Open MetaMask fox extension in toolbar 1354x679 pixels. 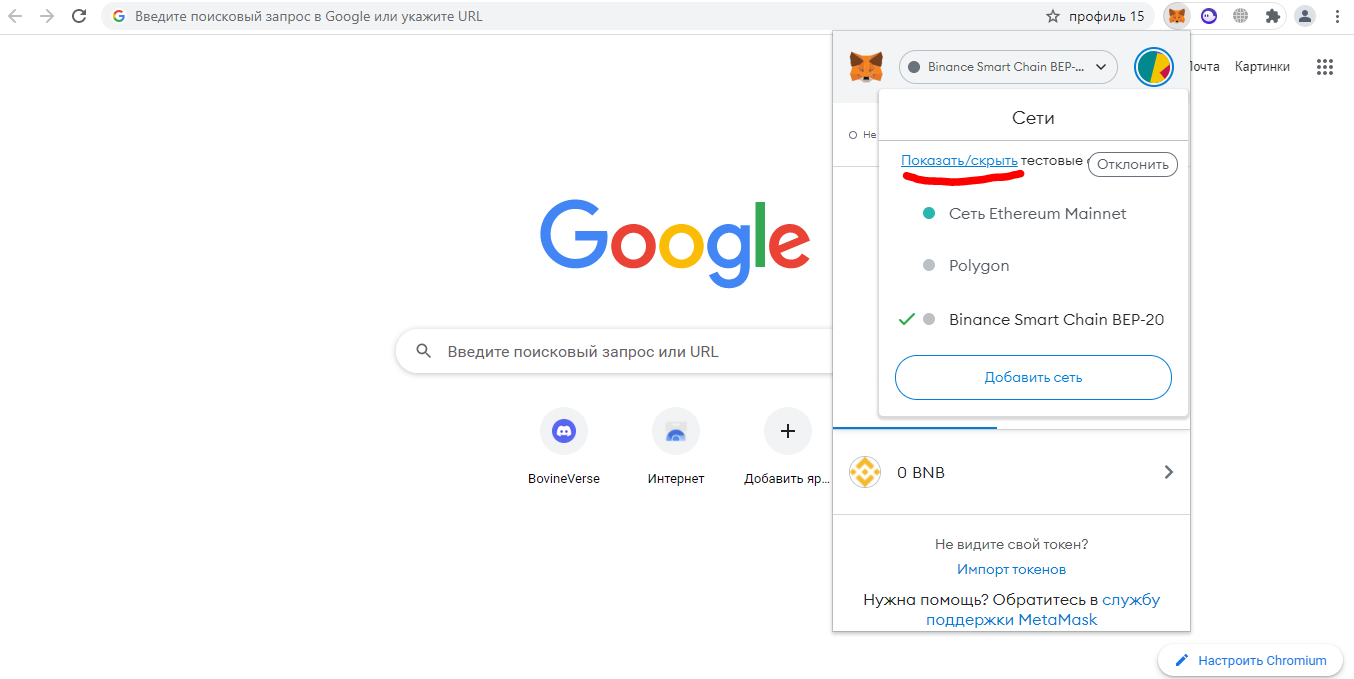point(1178,16)
